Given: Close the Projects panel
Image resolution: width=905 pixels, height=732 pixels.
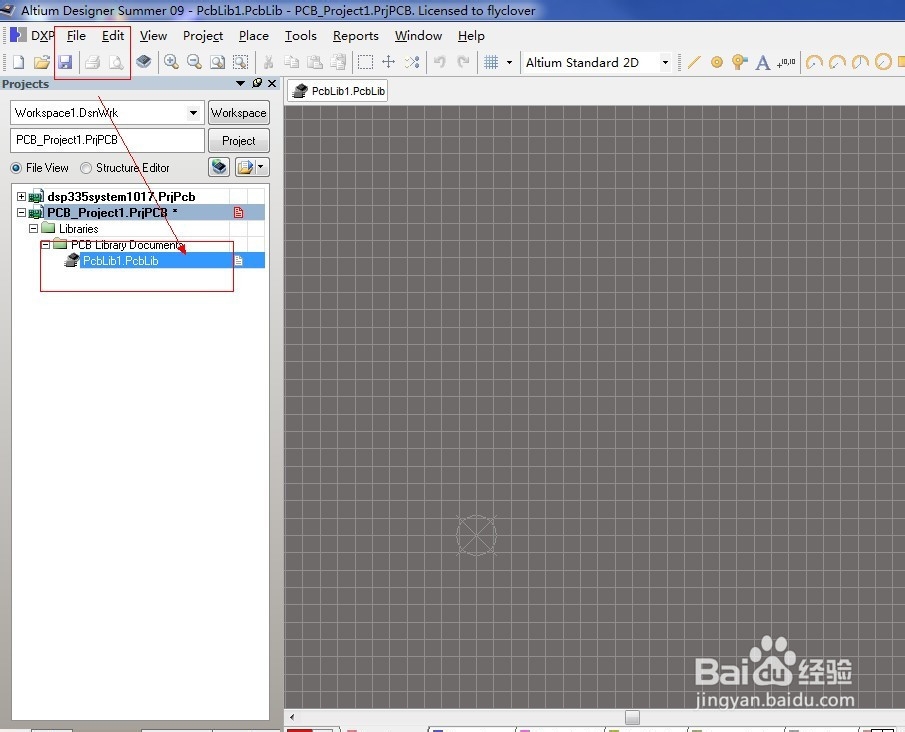Looking at the screenshot, I should (272, 83).
